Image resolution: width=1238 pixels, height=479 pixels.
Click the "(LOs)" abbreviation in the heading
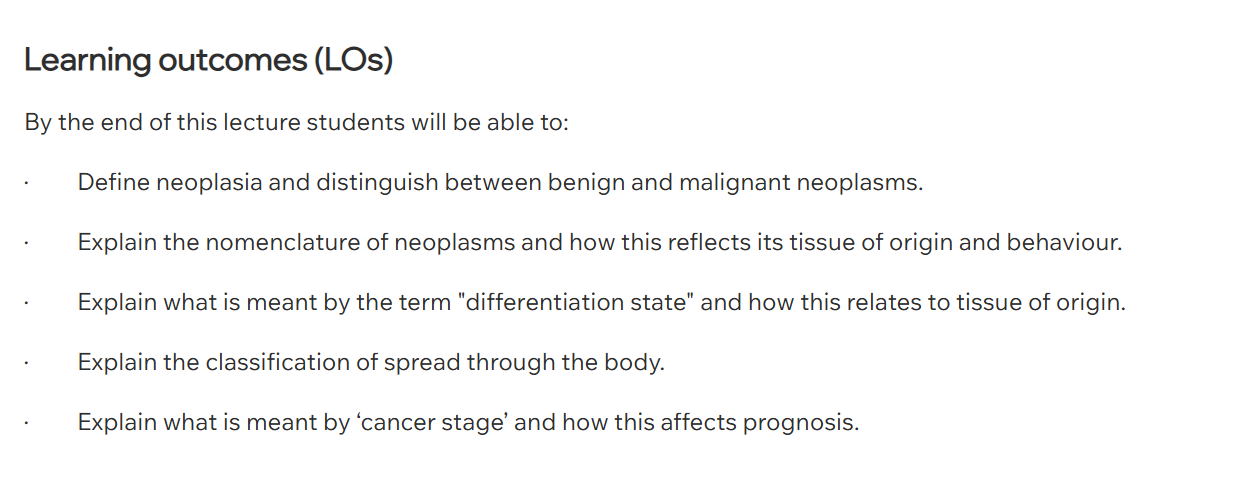coord(353,61)
